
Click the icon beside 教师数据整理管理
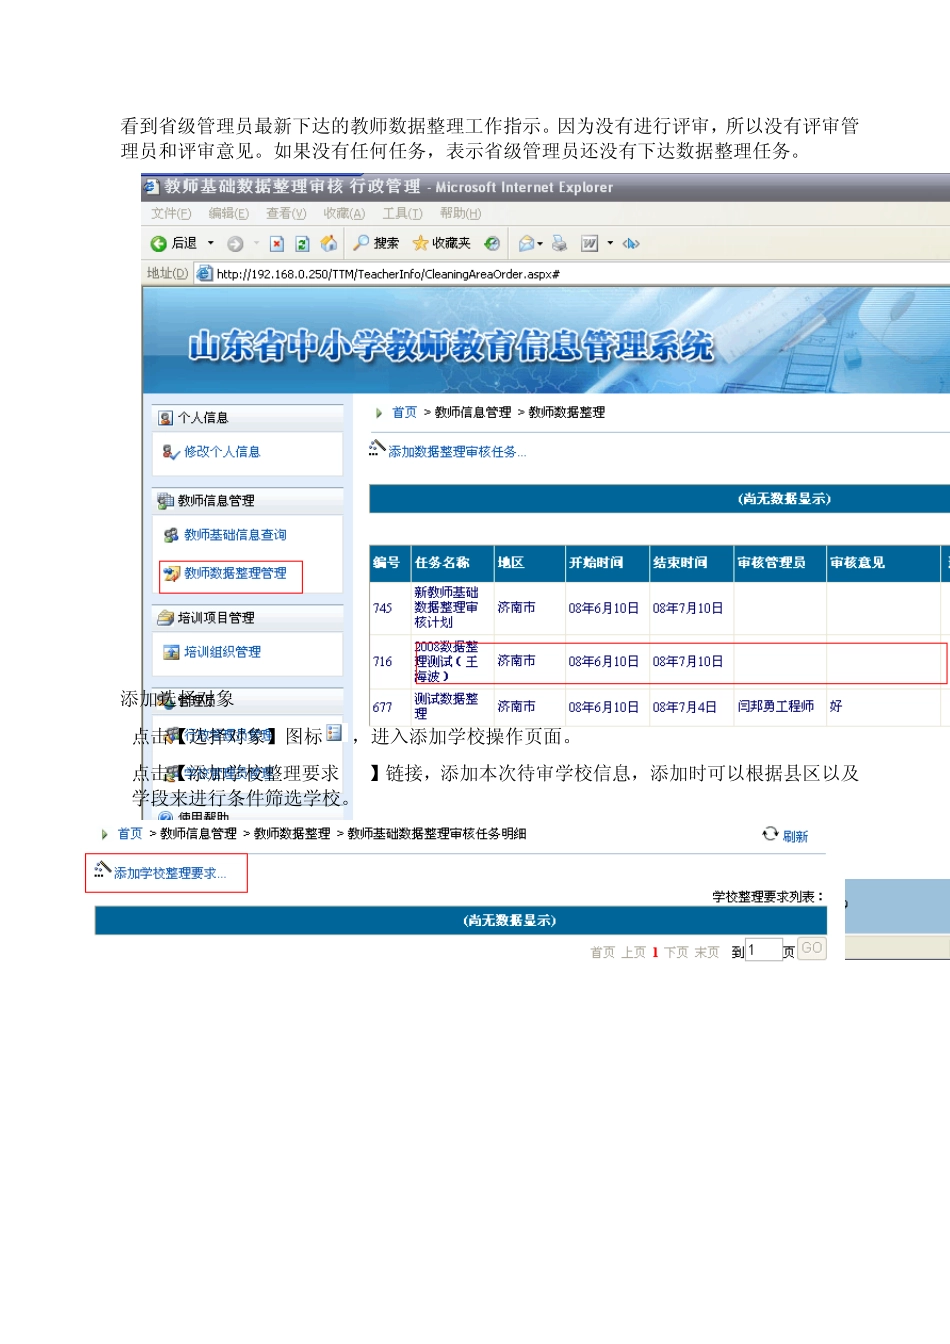click(171, 573)
